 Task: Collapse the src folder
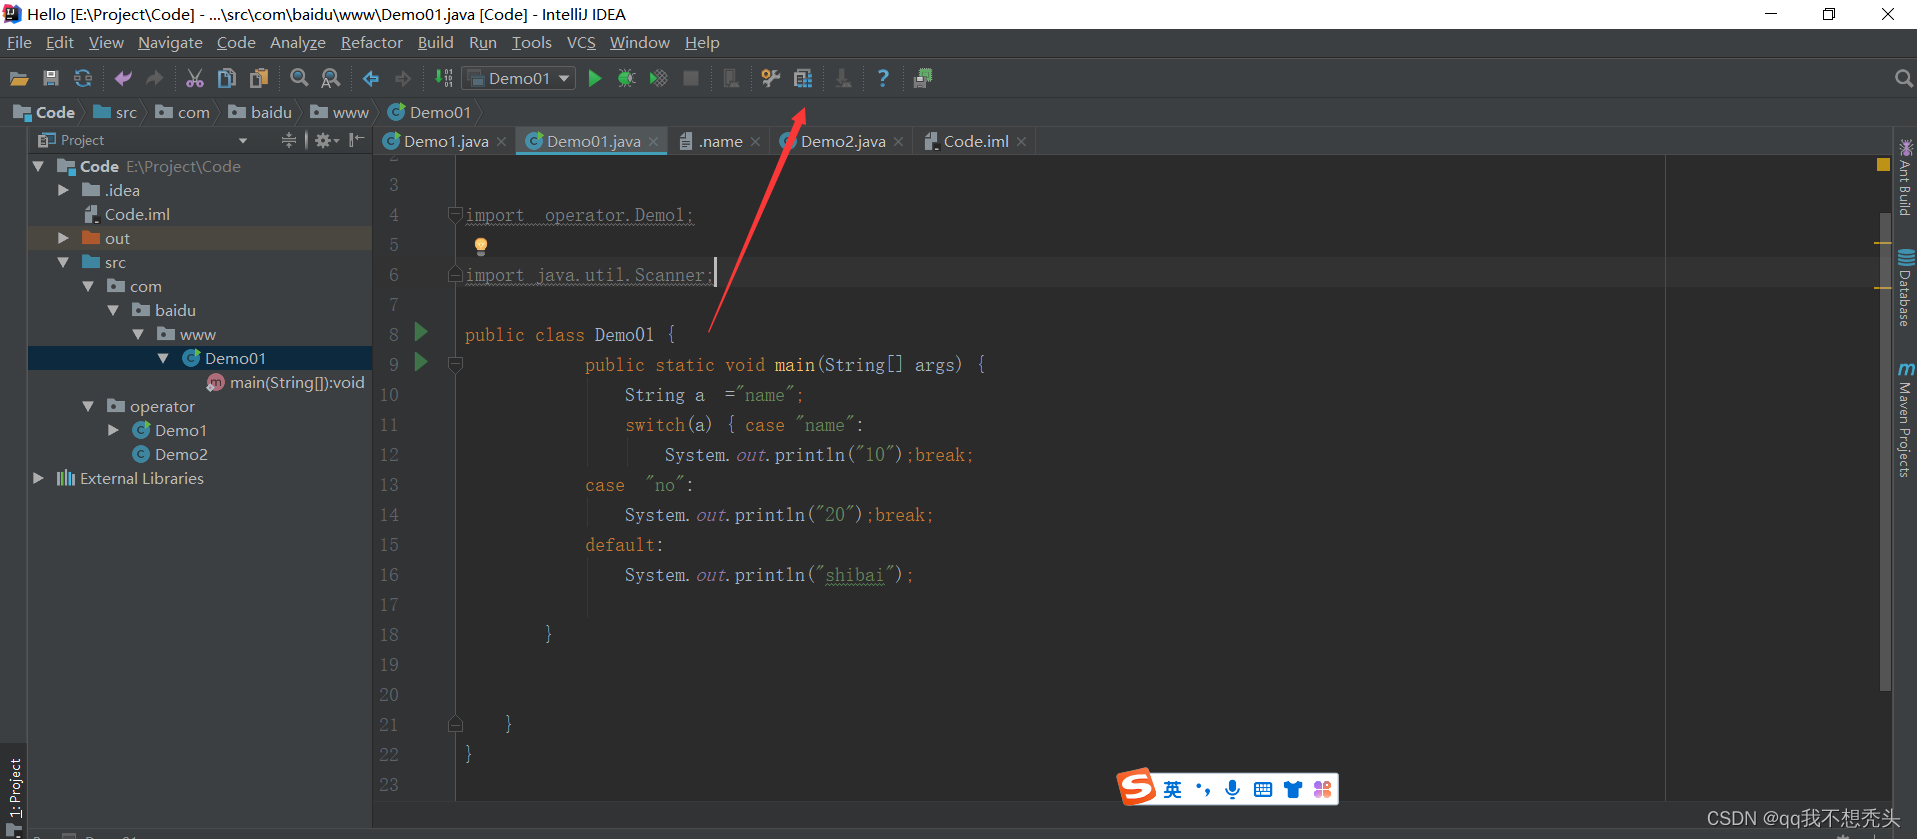pyautogui.click(x=63, y=262)
